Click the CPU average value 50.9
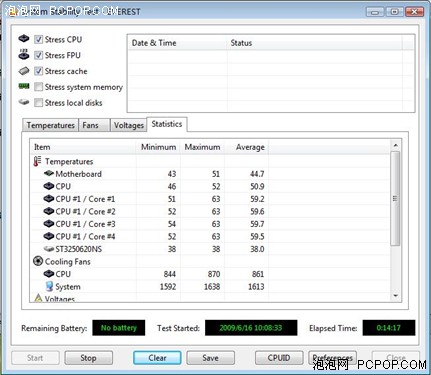The image size is (431, 375). [257, 186]
